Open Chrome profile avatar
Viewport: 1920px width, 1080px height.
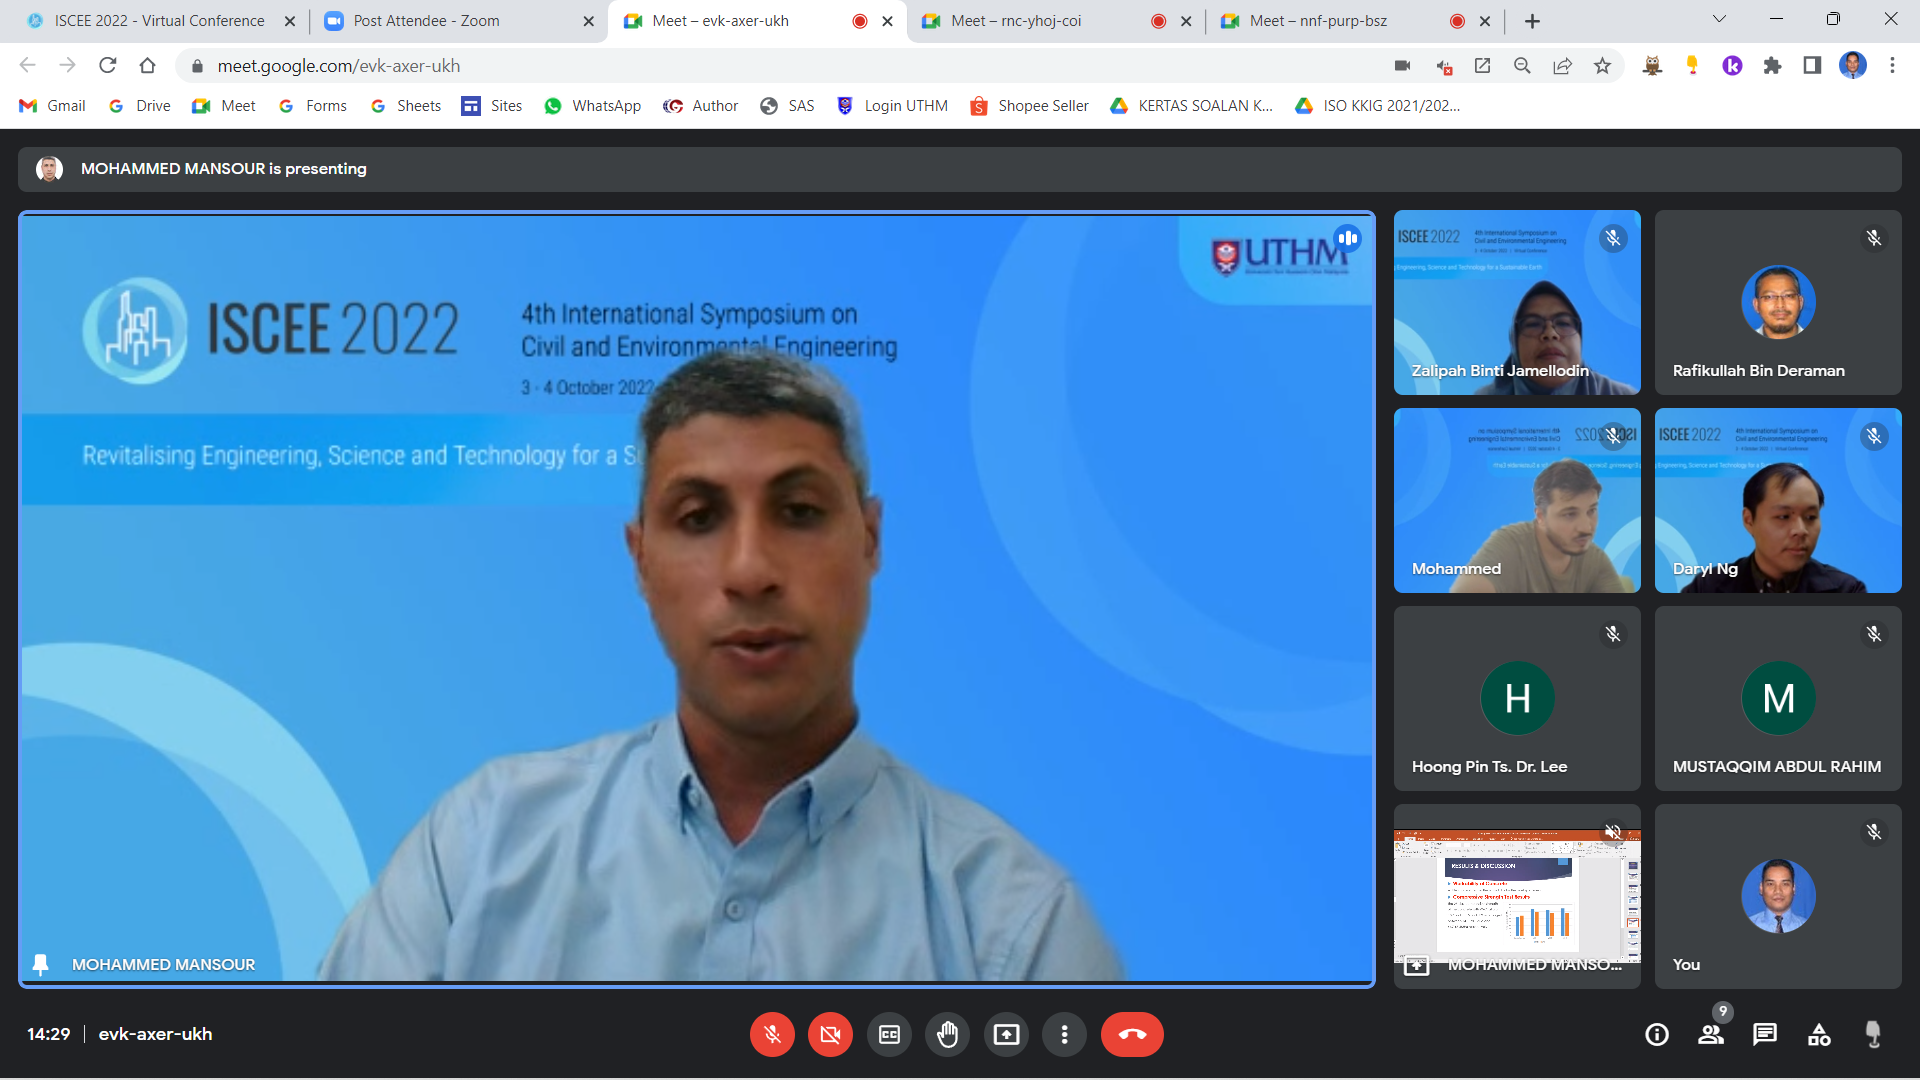tap(1853, 65)
